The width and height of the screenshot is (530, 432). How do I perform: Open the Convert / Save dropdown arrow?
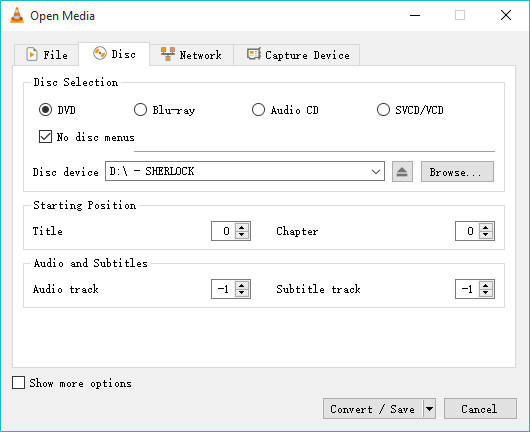(429, 409)
